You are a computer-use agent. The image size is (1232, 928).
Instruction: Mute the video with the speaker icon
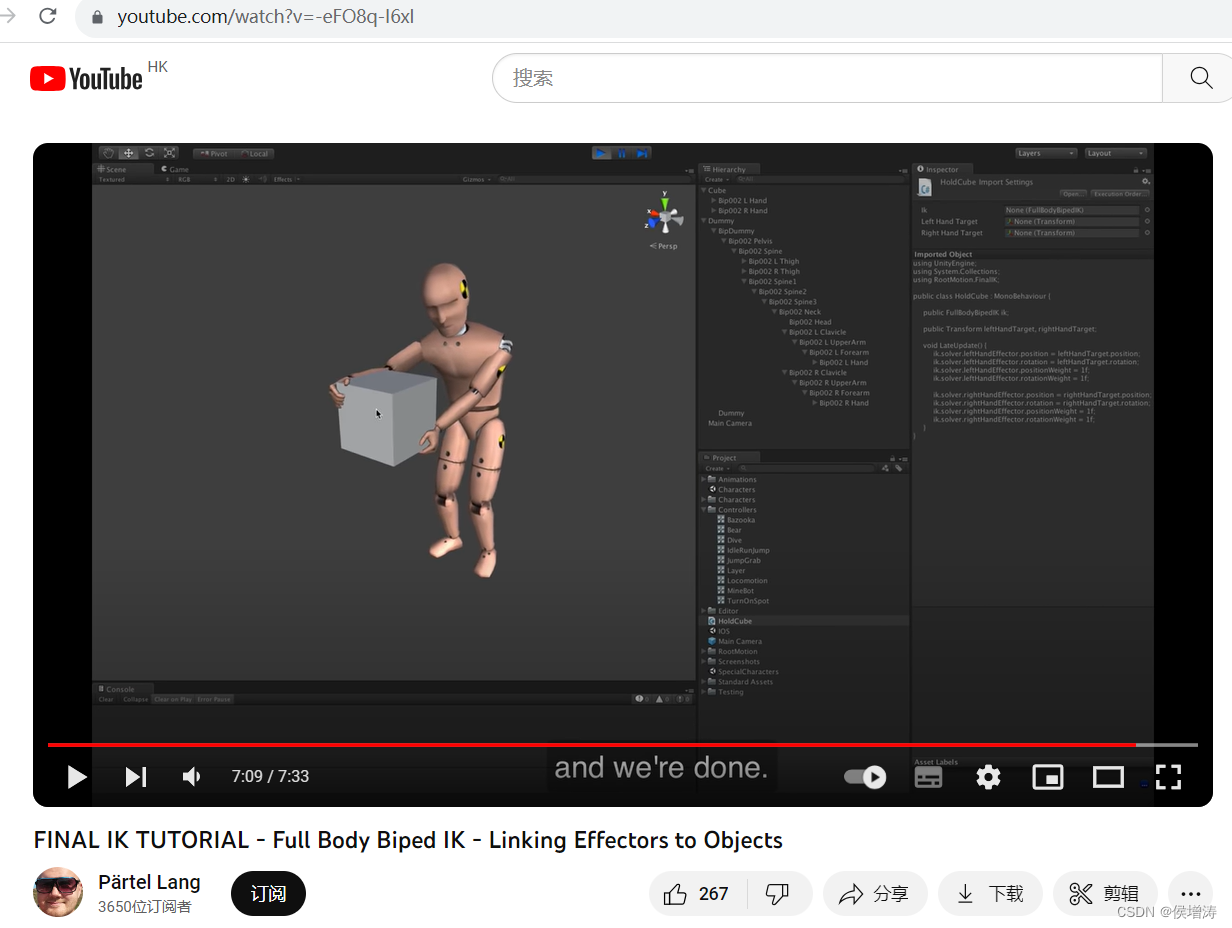pos(191,776)
